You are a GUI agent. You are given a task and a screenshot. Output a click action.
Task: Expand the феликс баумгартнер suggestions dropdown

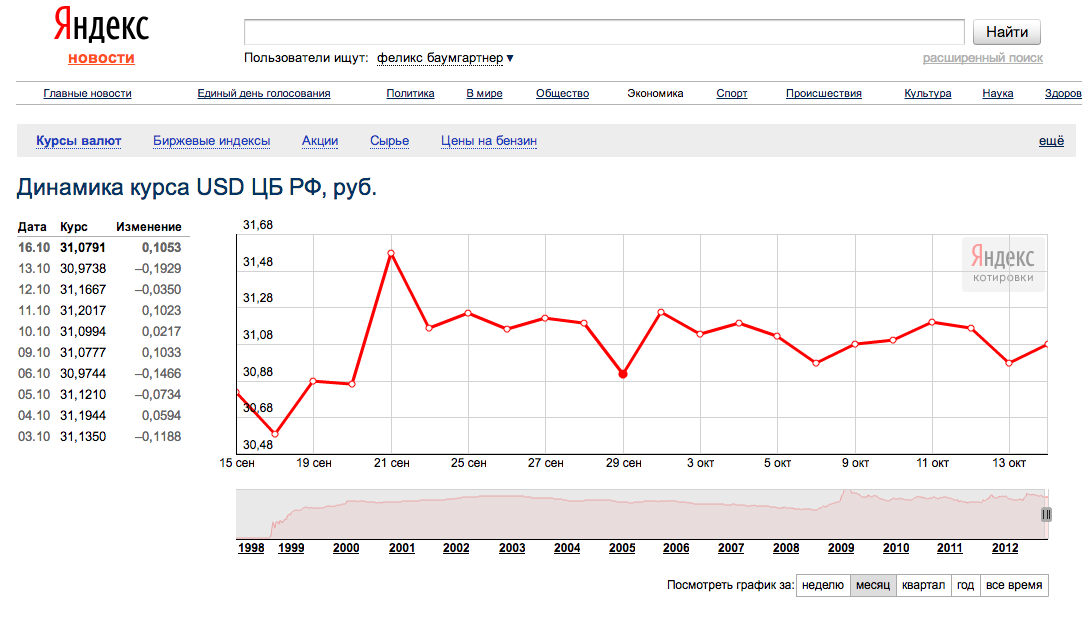point(510,58)
